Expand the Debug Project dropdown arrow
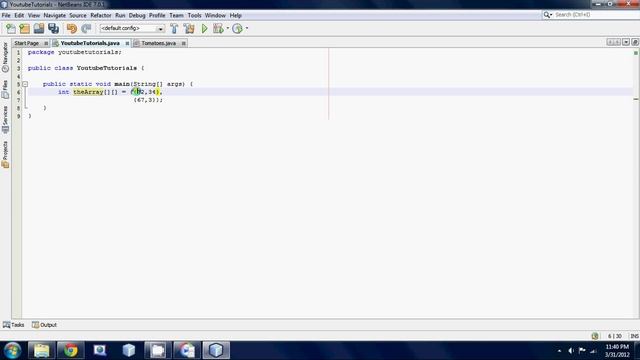 pyautogui.click(x=228, y=29)
